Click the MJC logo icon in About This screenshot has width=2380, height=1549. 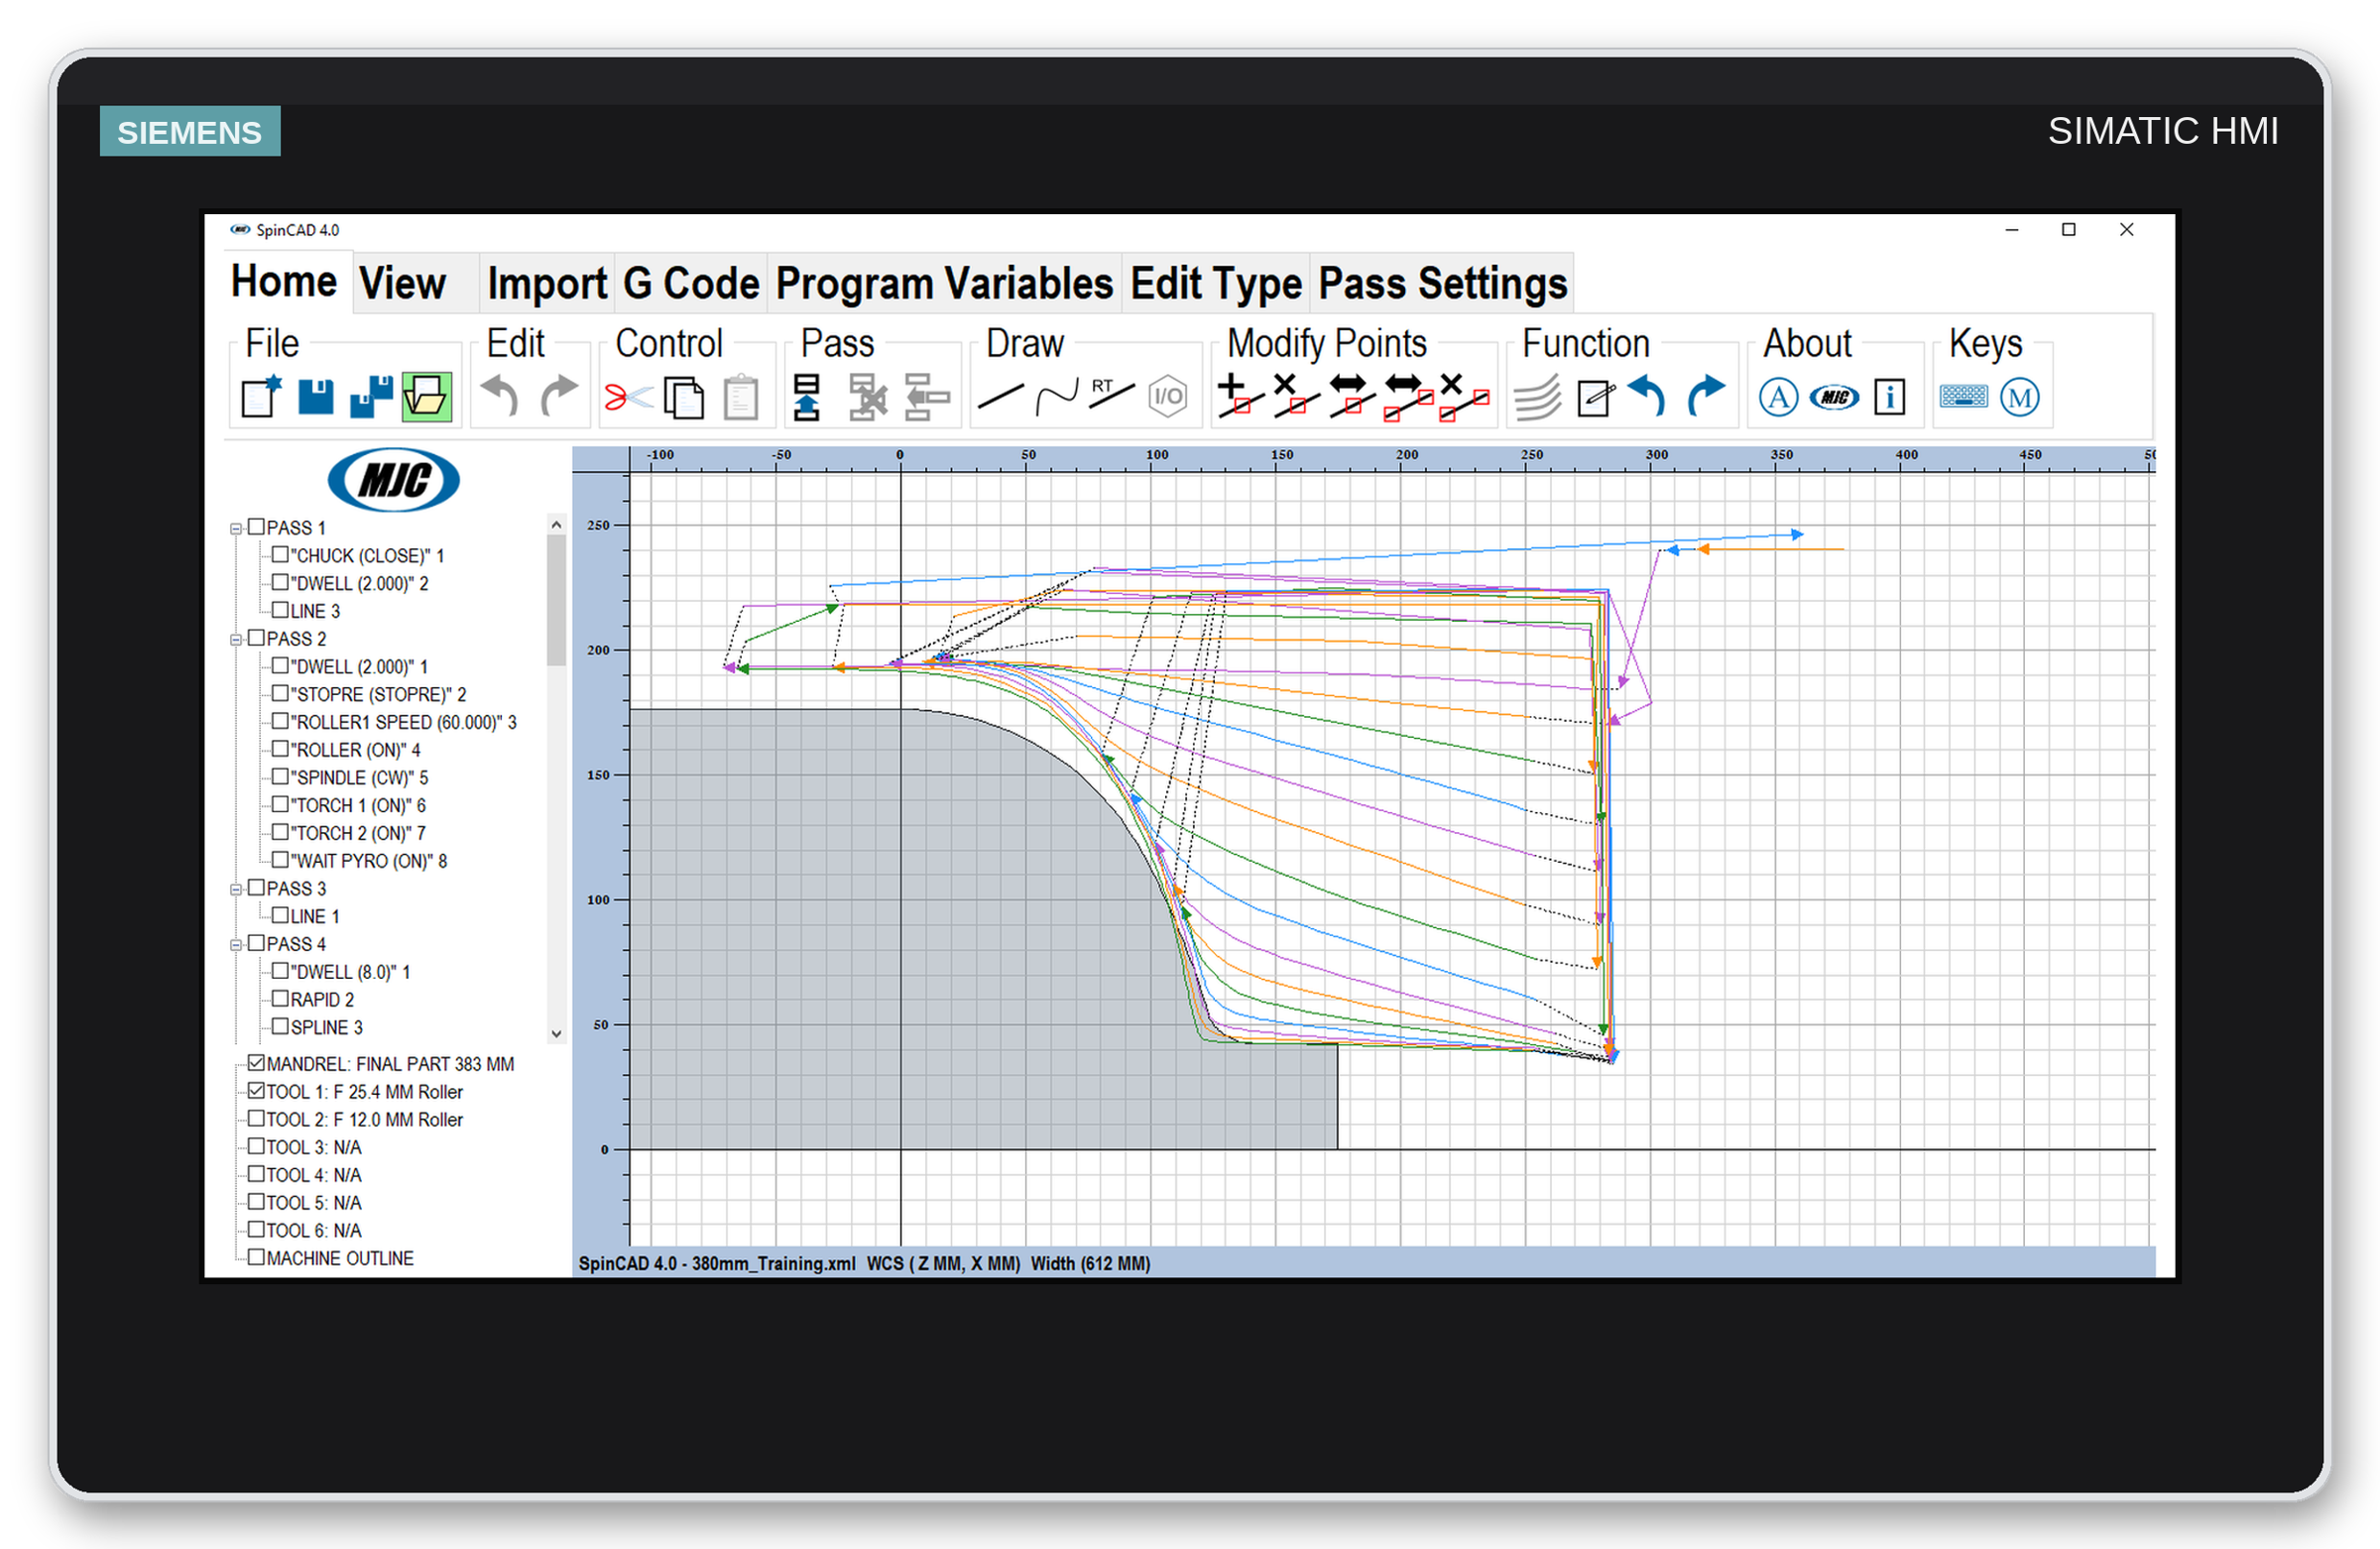[1834, 397]
